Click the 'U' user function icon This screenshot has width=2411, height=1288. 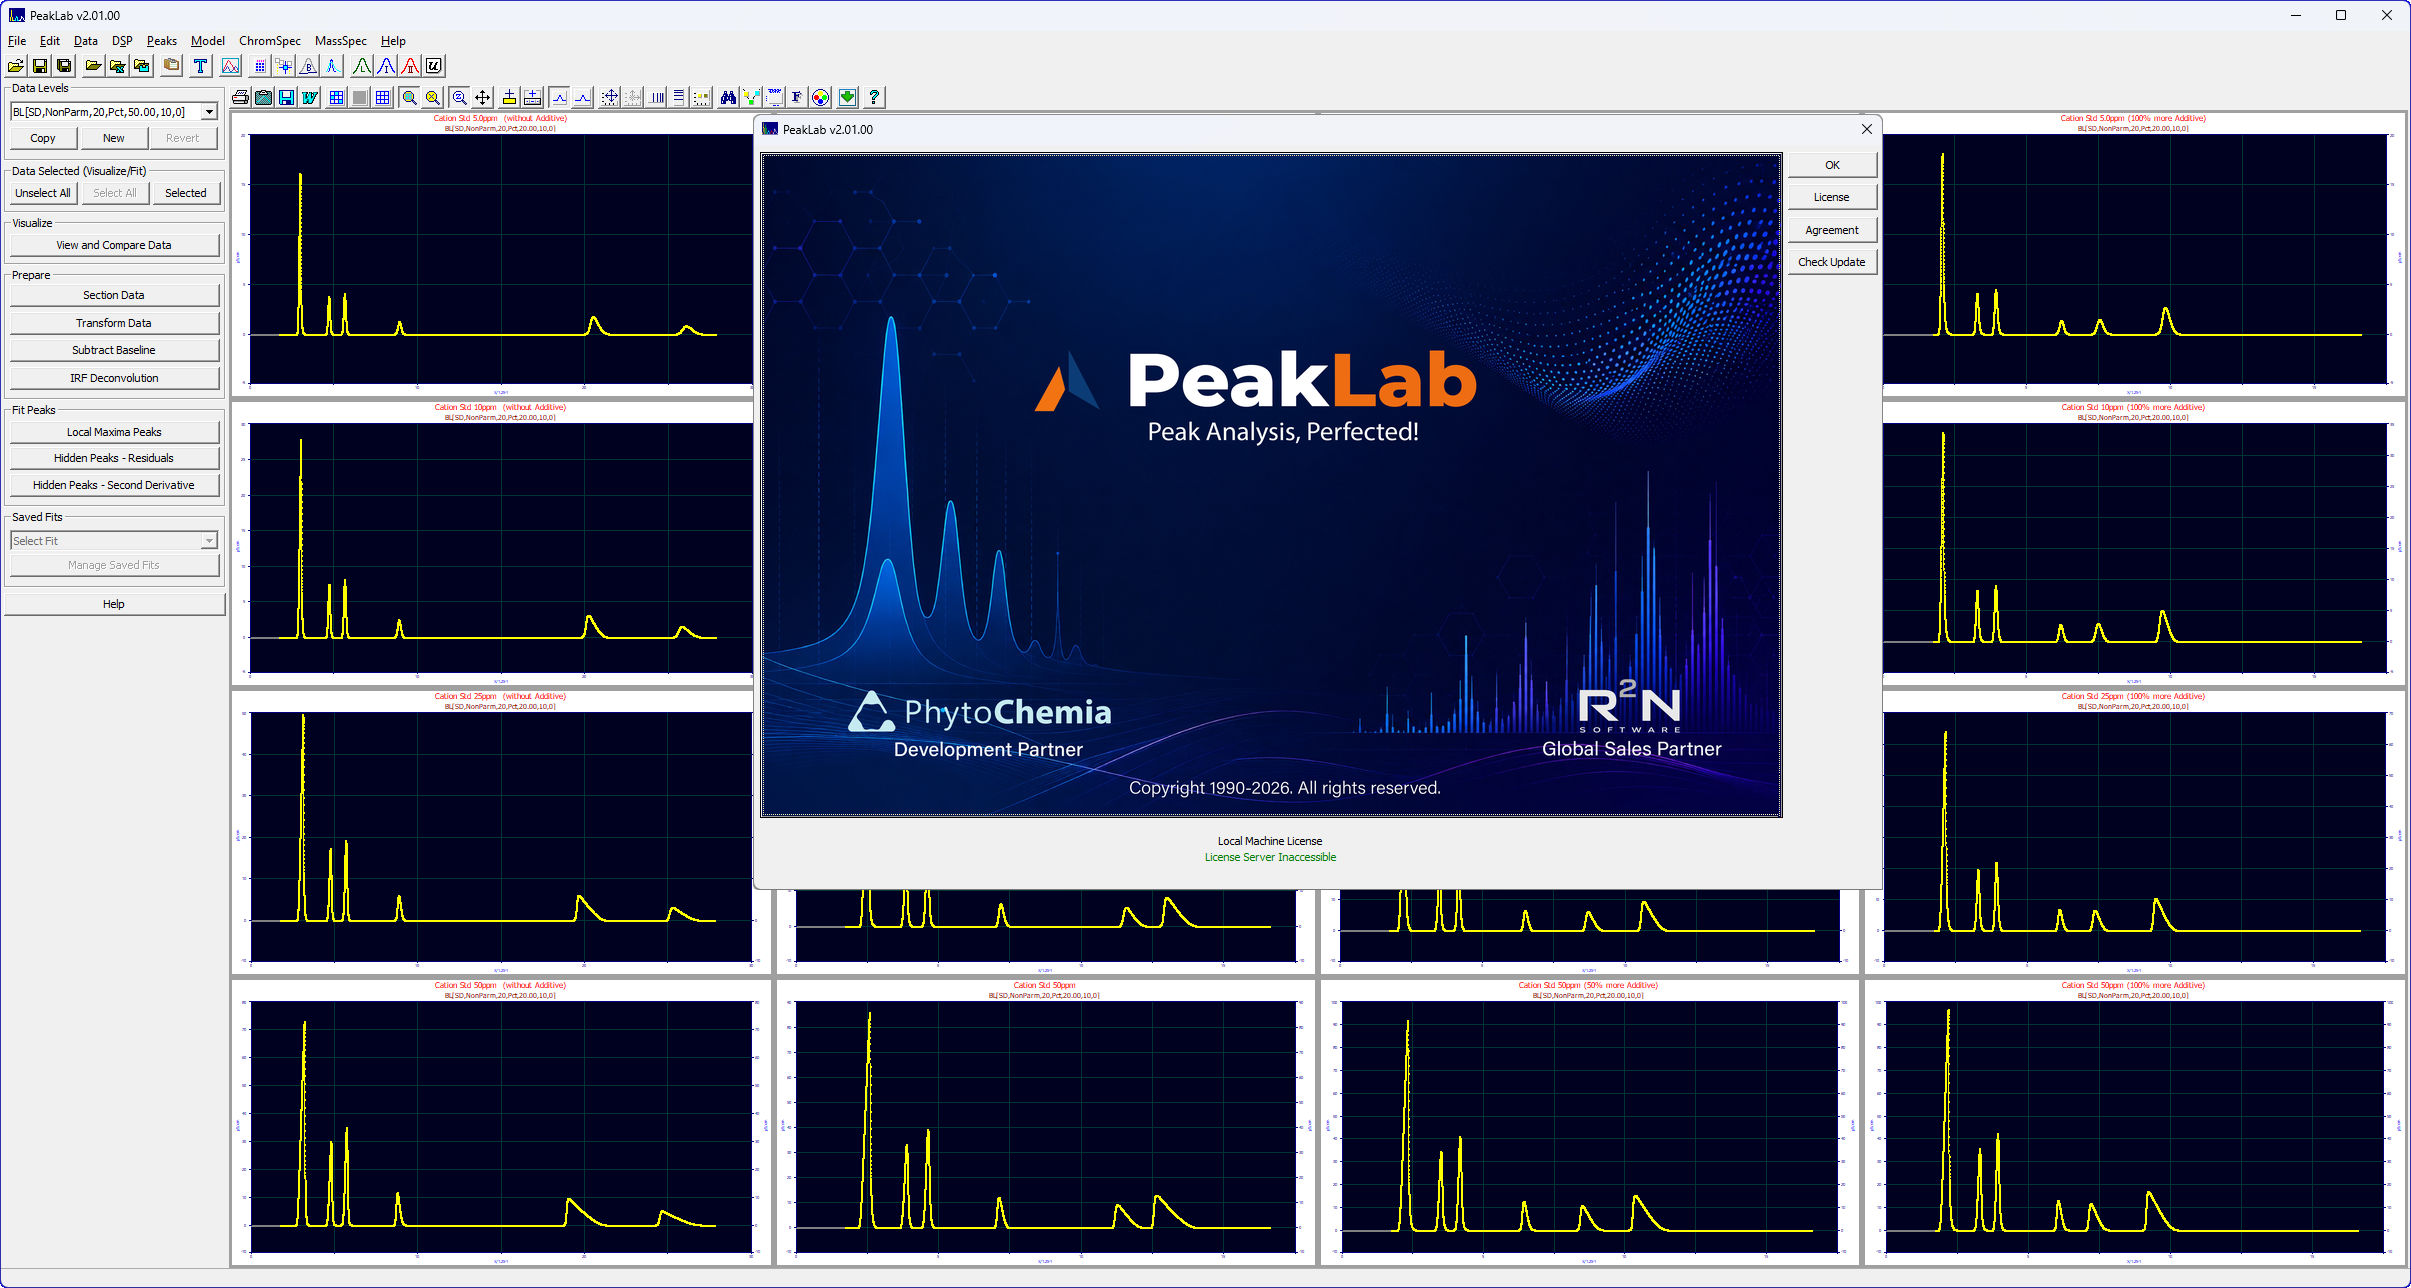434,66
